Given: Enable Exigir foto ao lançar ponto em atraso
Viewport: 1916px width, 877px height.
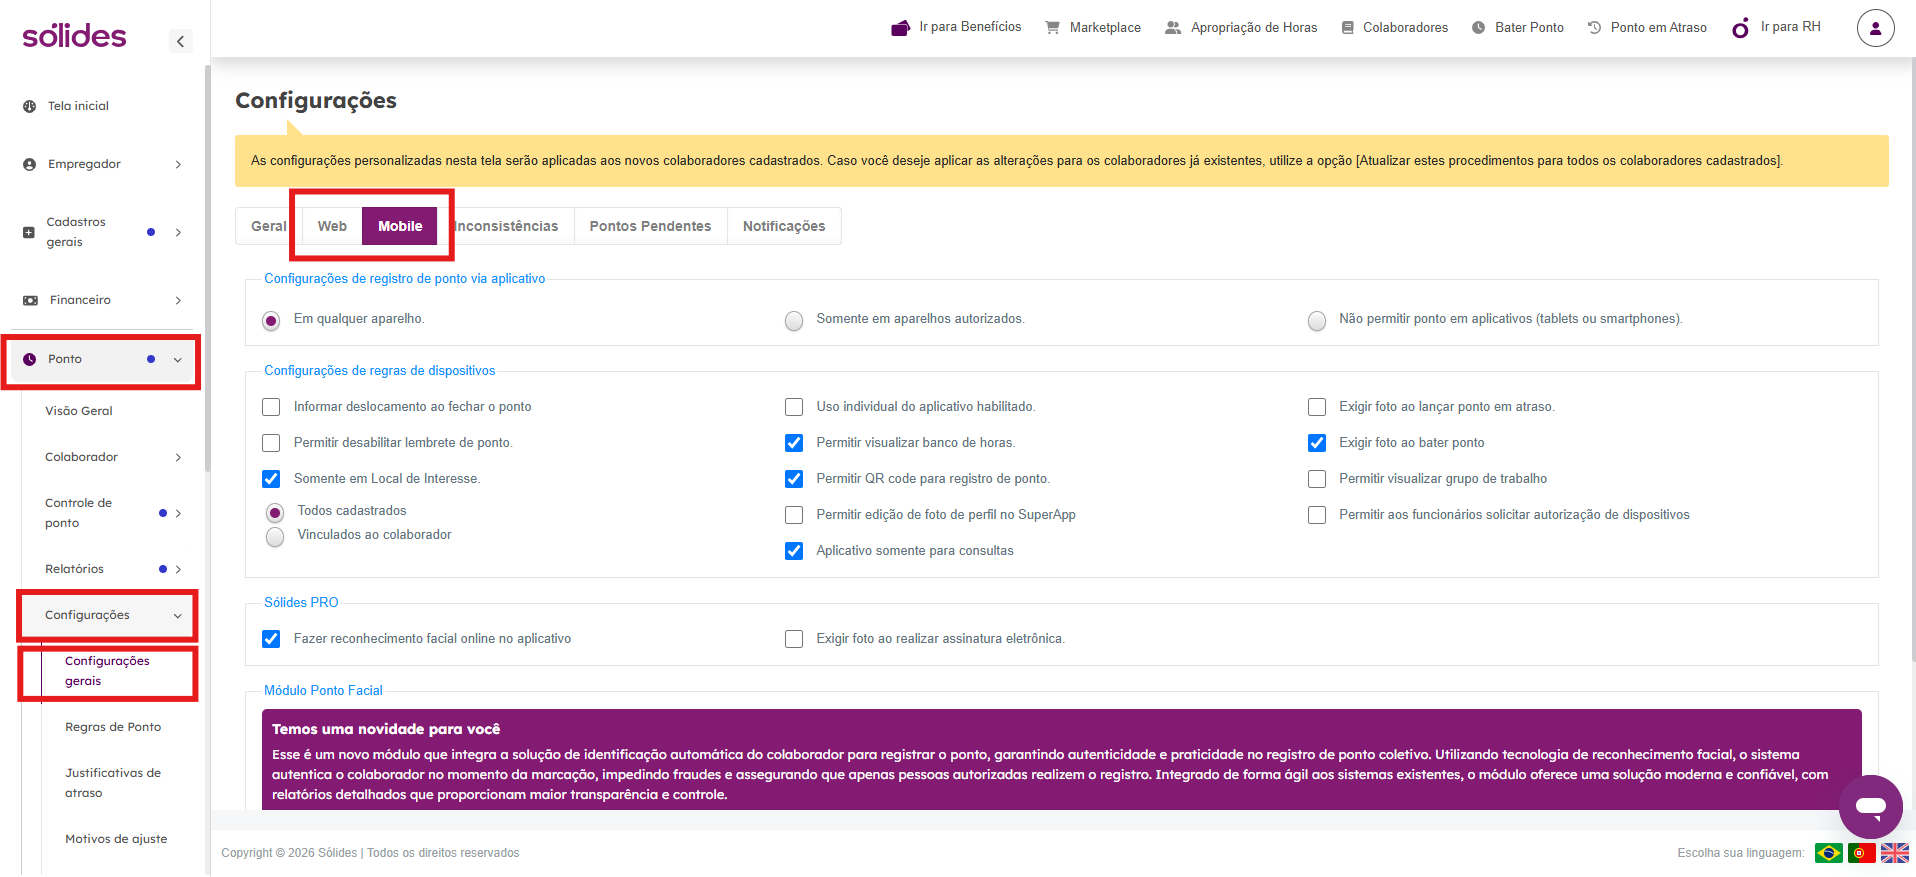Looking at the screenshot, I should 1317,407.
